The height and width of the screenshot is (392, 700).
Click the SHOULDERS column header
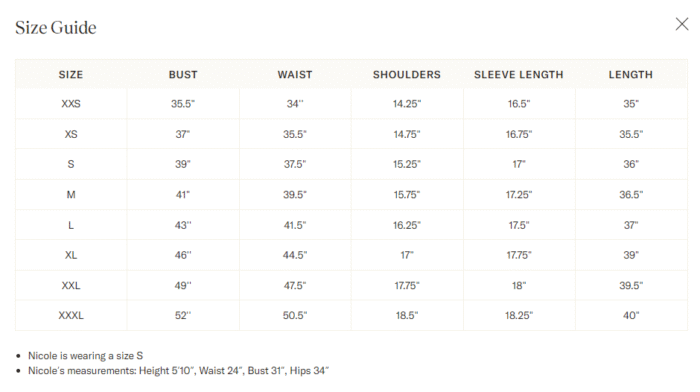pos(407,75)
